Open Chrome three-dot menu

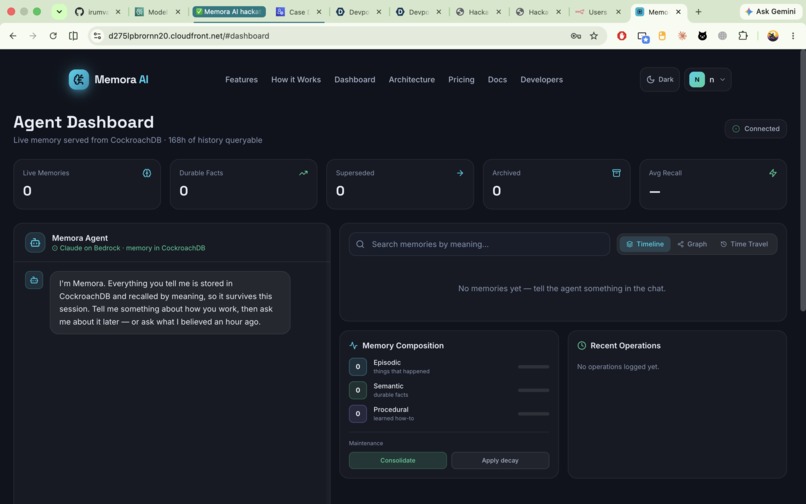click(793, 36)
